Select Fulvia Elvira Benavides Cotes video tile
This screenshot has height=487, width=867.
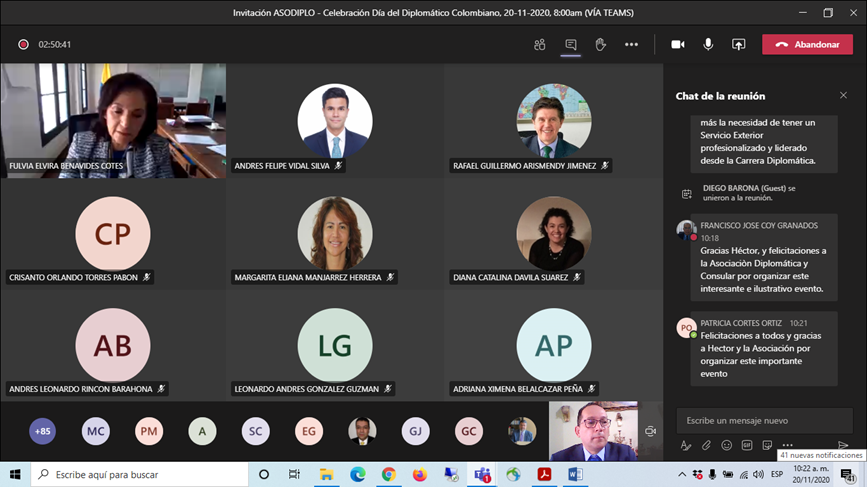[113, 121]
